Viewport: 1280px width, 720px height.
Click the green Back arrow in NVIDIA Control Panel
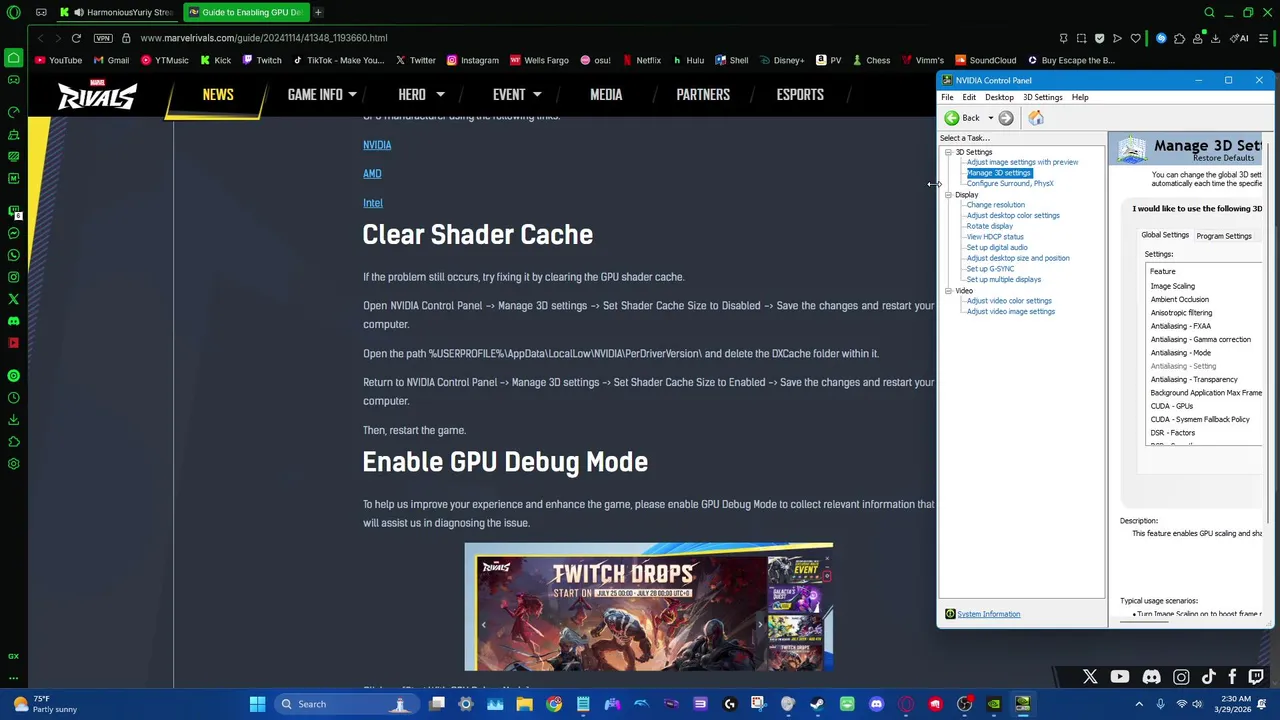coord(952,118)
